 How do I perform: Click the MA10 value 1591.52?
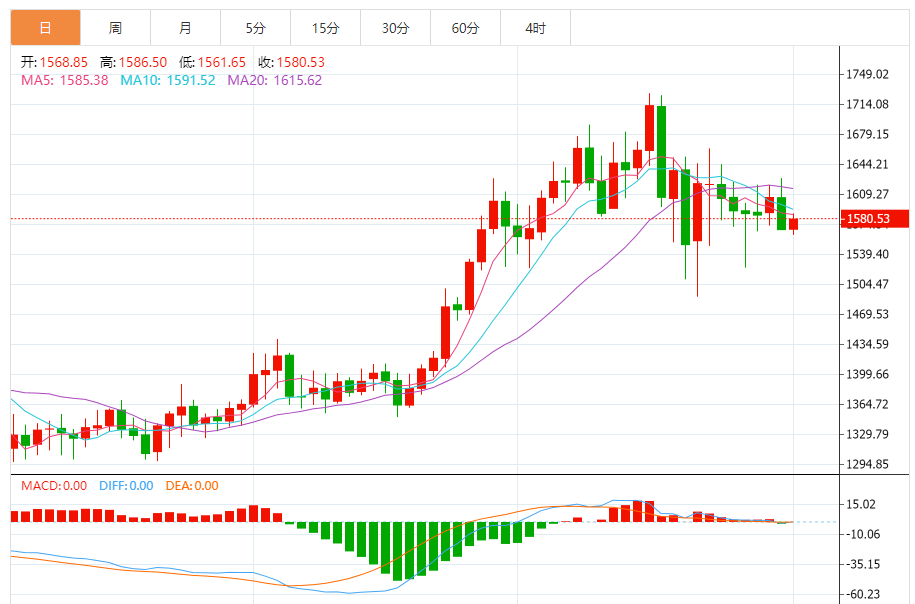tap(191, 81)
